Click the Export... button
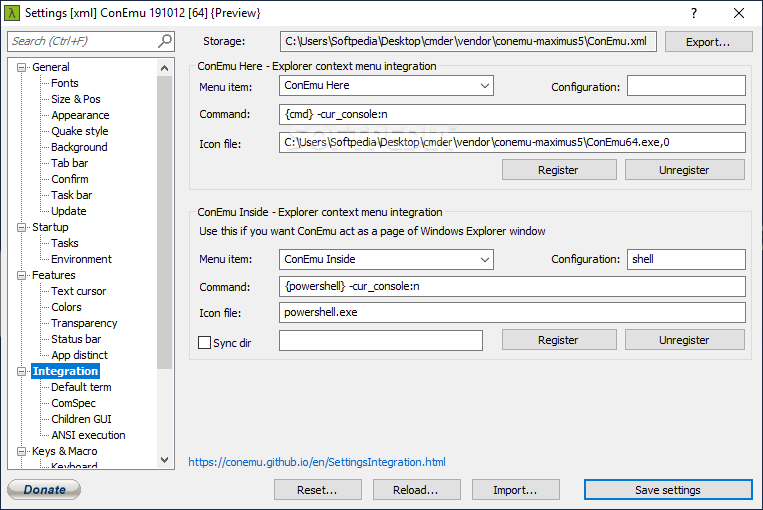This screenshot has height=510, width=763. coord(708,42)
